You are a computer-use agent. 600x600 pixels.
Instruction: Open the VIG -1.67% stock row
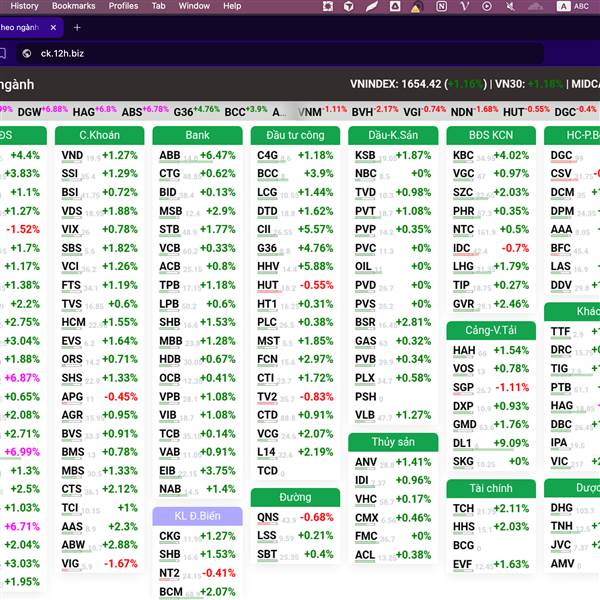click(x=99, y=564)
